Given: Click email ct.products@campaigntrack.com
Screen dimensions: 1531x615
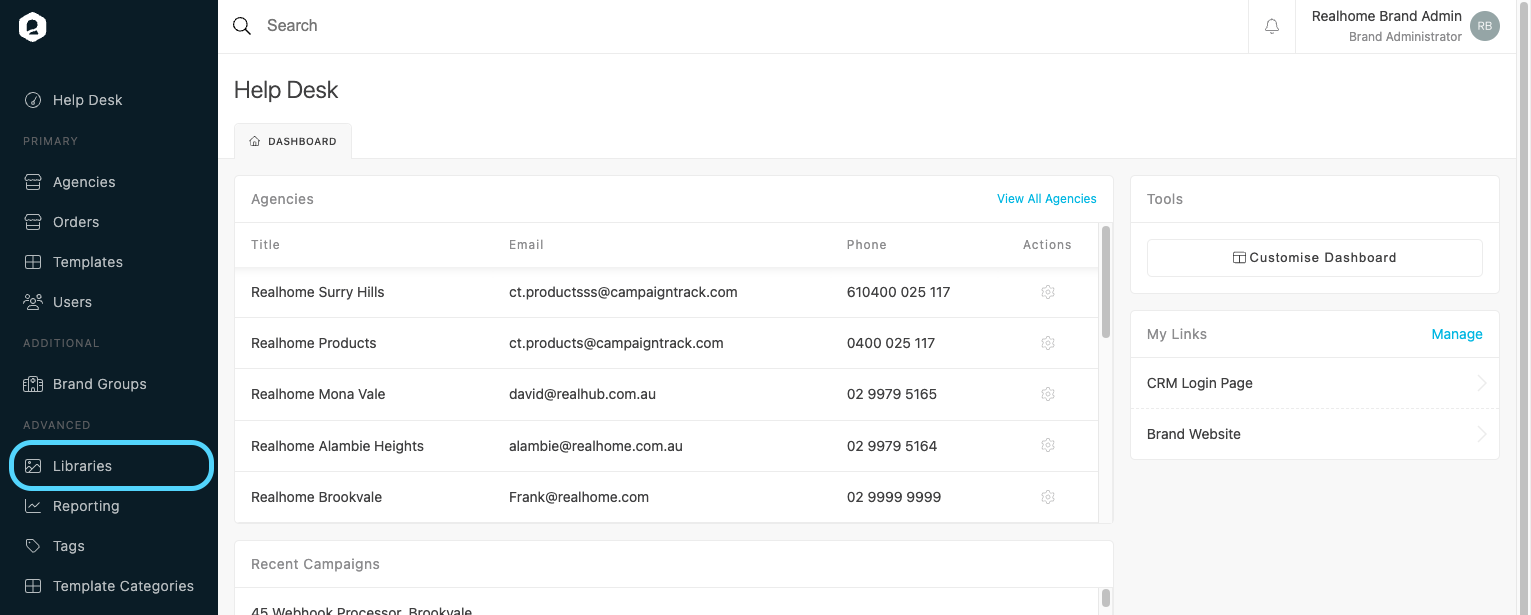Looking at the screenshot, I should [x=616, y=343].
